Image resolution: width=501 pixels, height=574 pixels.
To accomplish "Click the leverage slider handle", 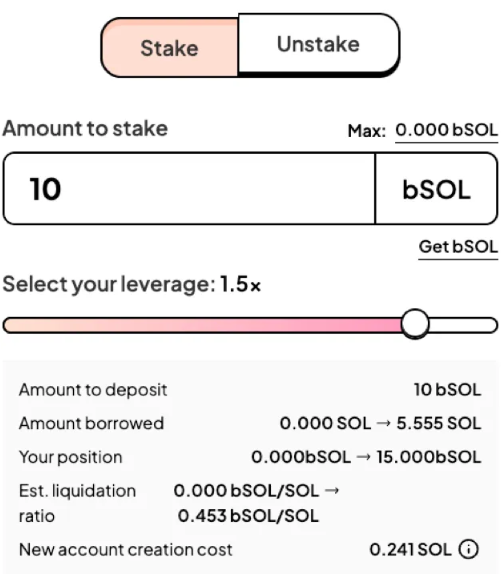I will [x=415, y=324].
